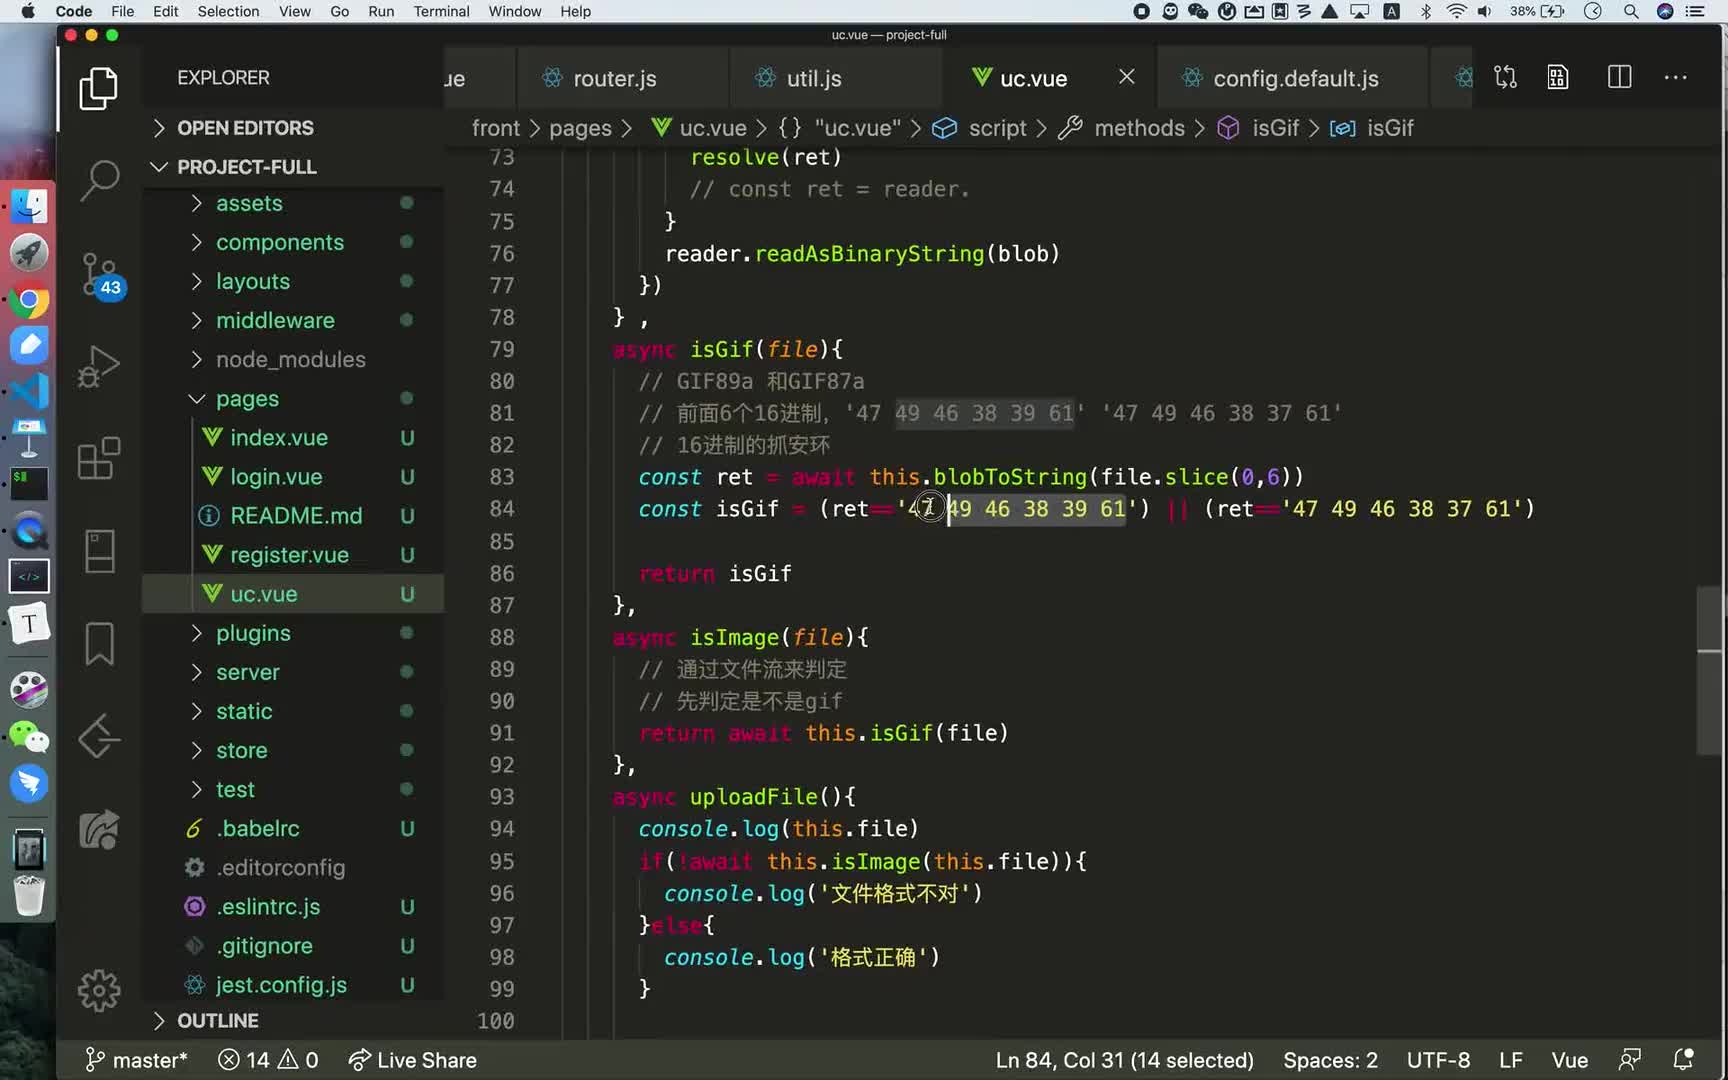The height and width of the screenshot is (1080, 1728).
Task: Expand the plugins folder
Action: pyautogui.click(x=253, y=633)
